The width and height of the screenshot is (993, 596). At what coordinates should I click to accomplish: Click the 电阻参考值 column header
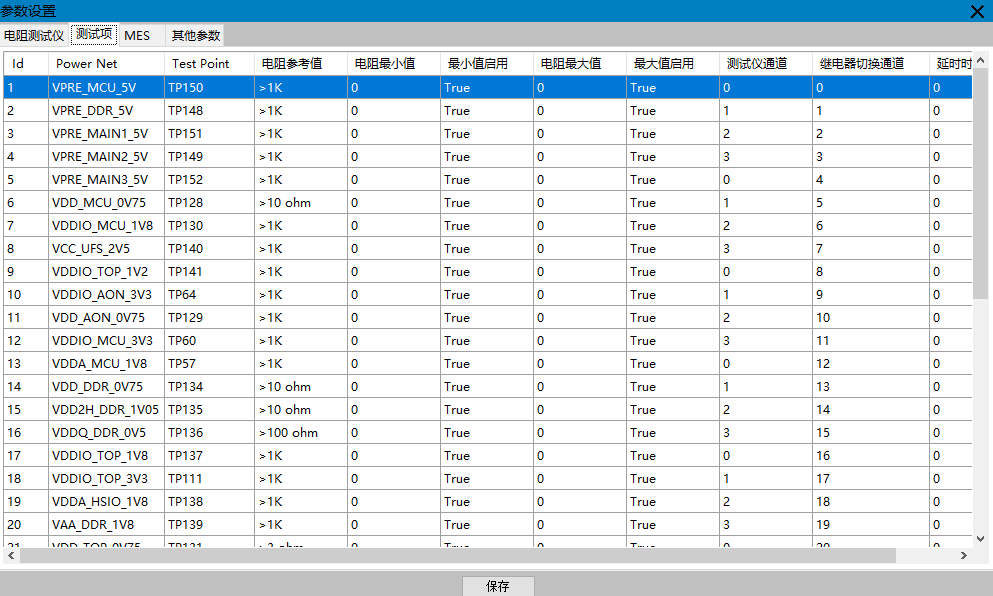point(301,63)
